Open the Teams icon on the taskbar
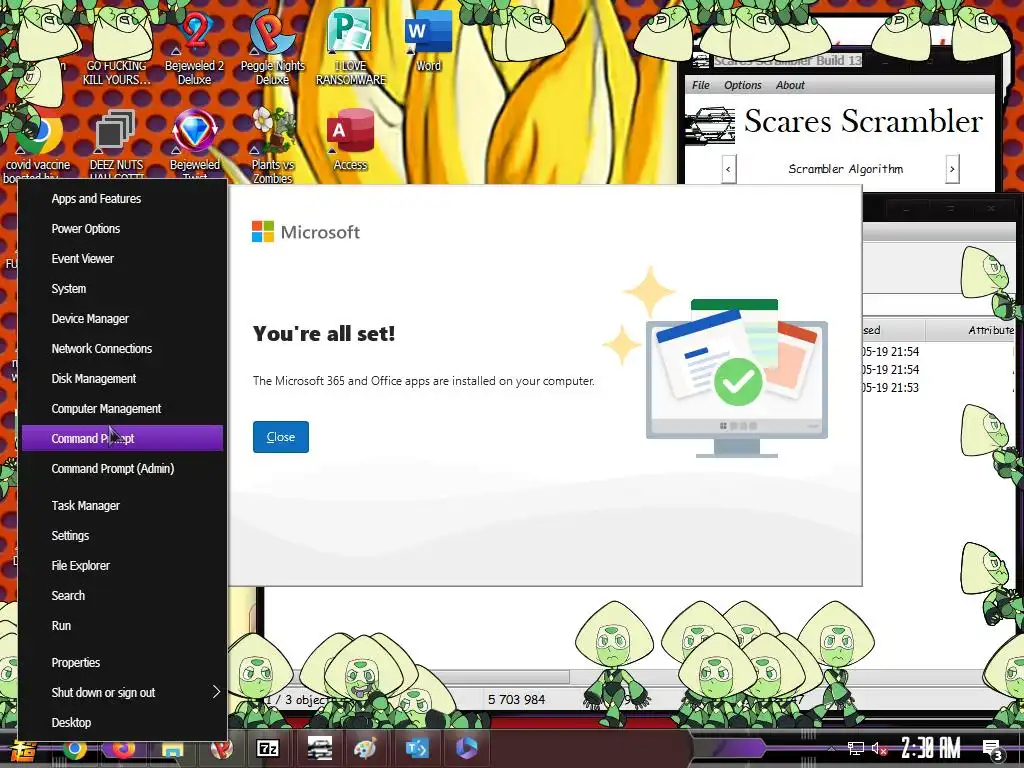This screenshot has height=768, width=1024. [x=417, y=748]
